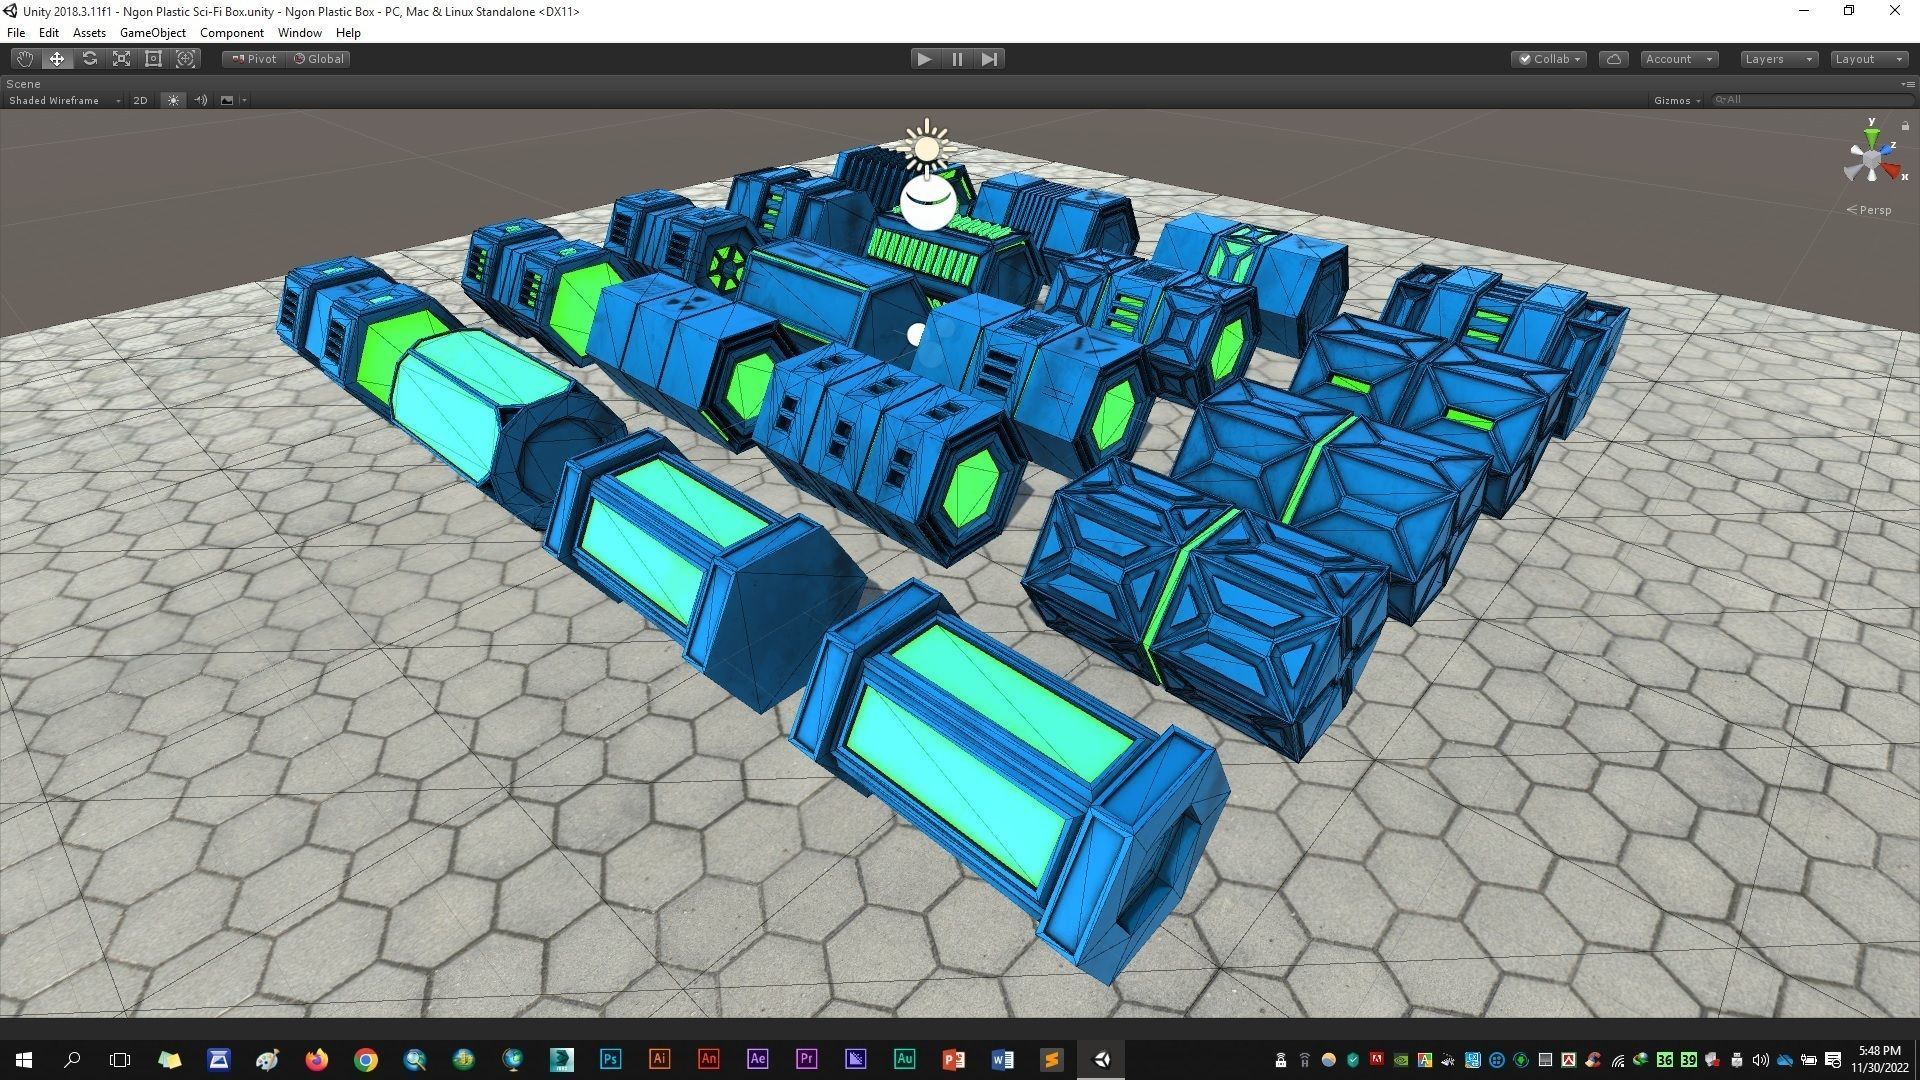Image resolution: width=1920 pixels, height=1080 pixels.
Task: Toggle scene audio on or off
Action: 200,100
